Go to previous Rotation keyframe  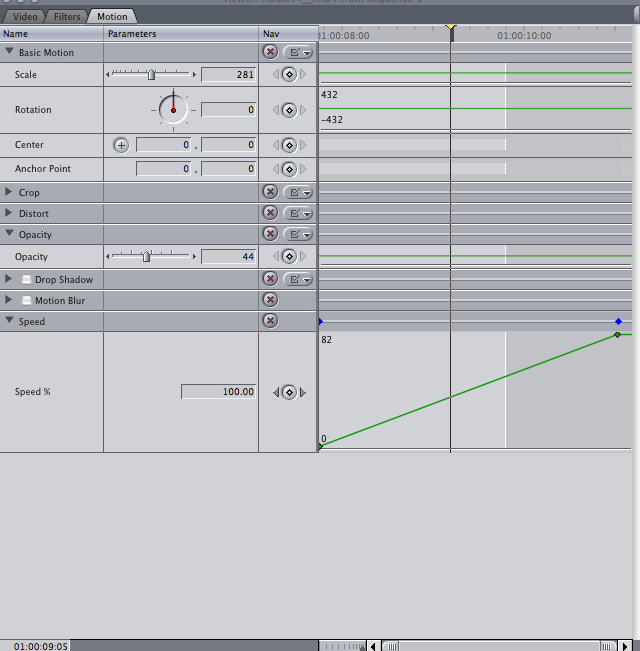coord(276,110)
